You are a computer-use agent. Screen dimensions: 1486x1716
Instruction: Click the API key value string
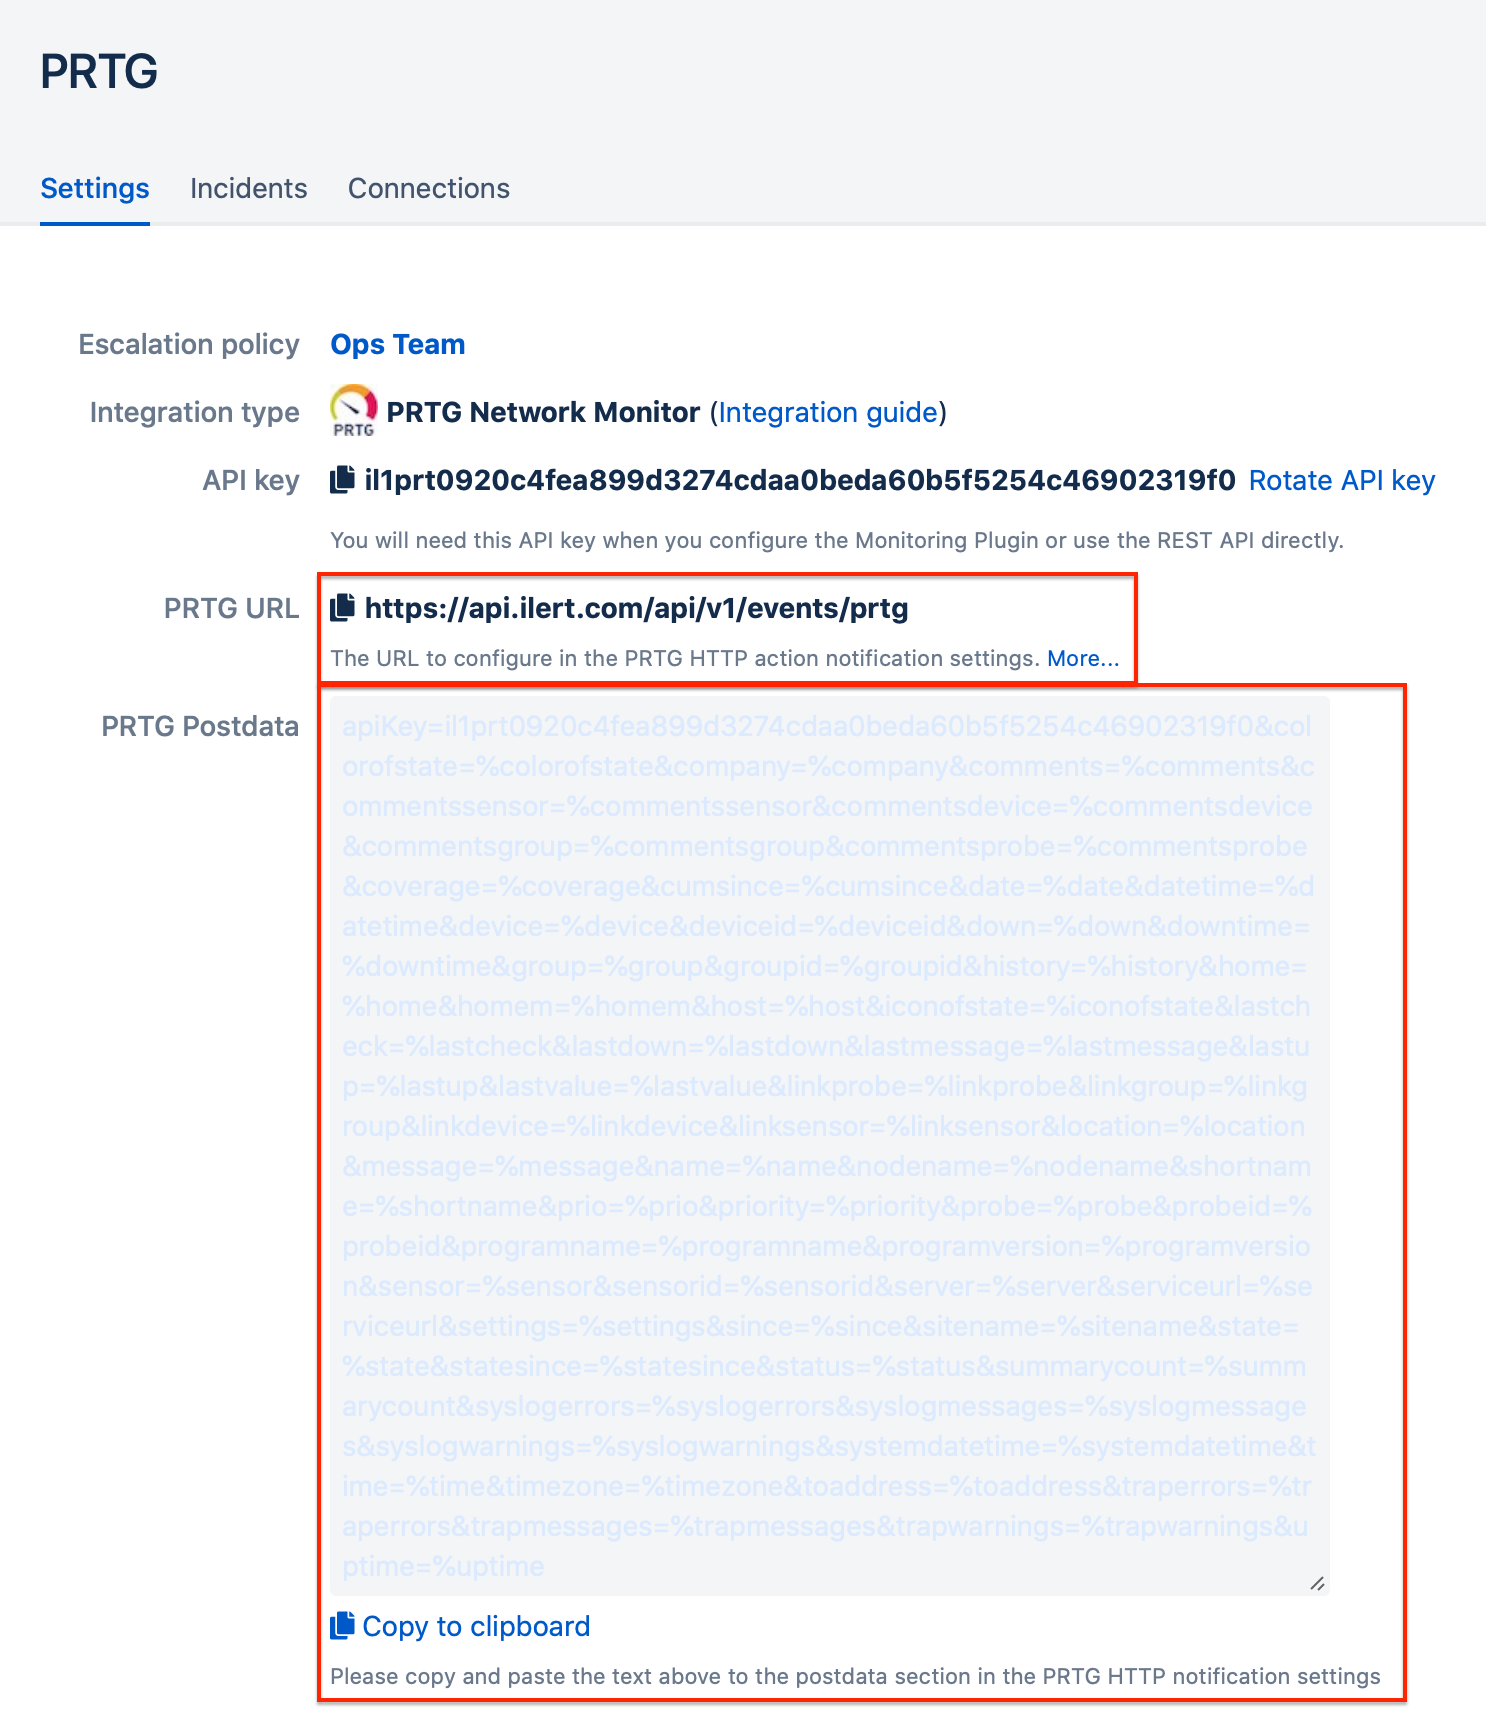[x=800, y=480]
